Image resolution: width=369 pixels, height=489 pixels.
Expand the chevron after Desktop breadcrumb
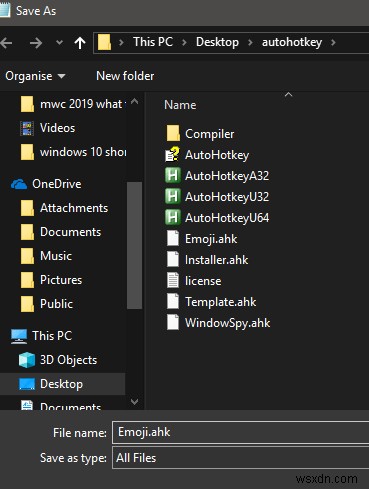tap(250, 43)
